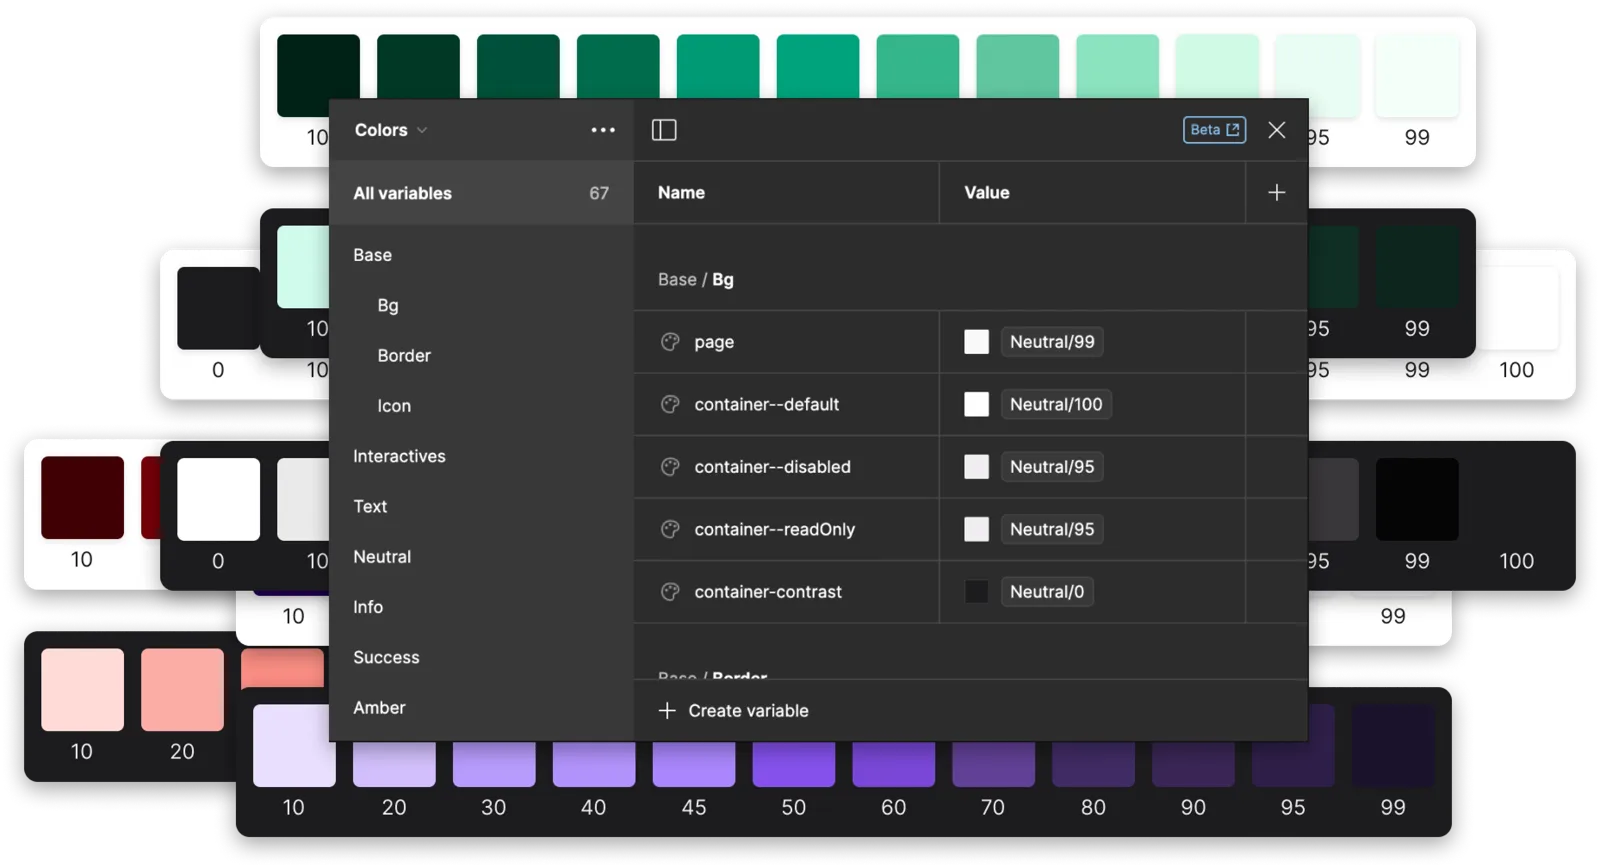Click the Neutral/99 value chip
Screen dimensions: 1600x868
pos(1052,342)
